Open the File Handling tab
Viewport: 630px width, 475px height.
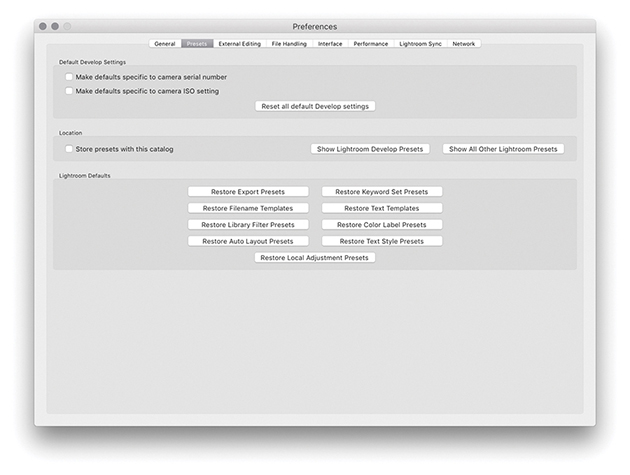point(289,44)
